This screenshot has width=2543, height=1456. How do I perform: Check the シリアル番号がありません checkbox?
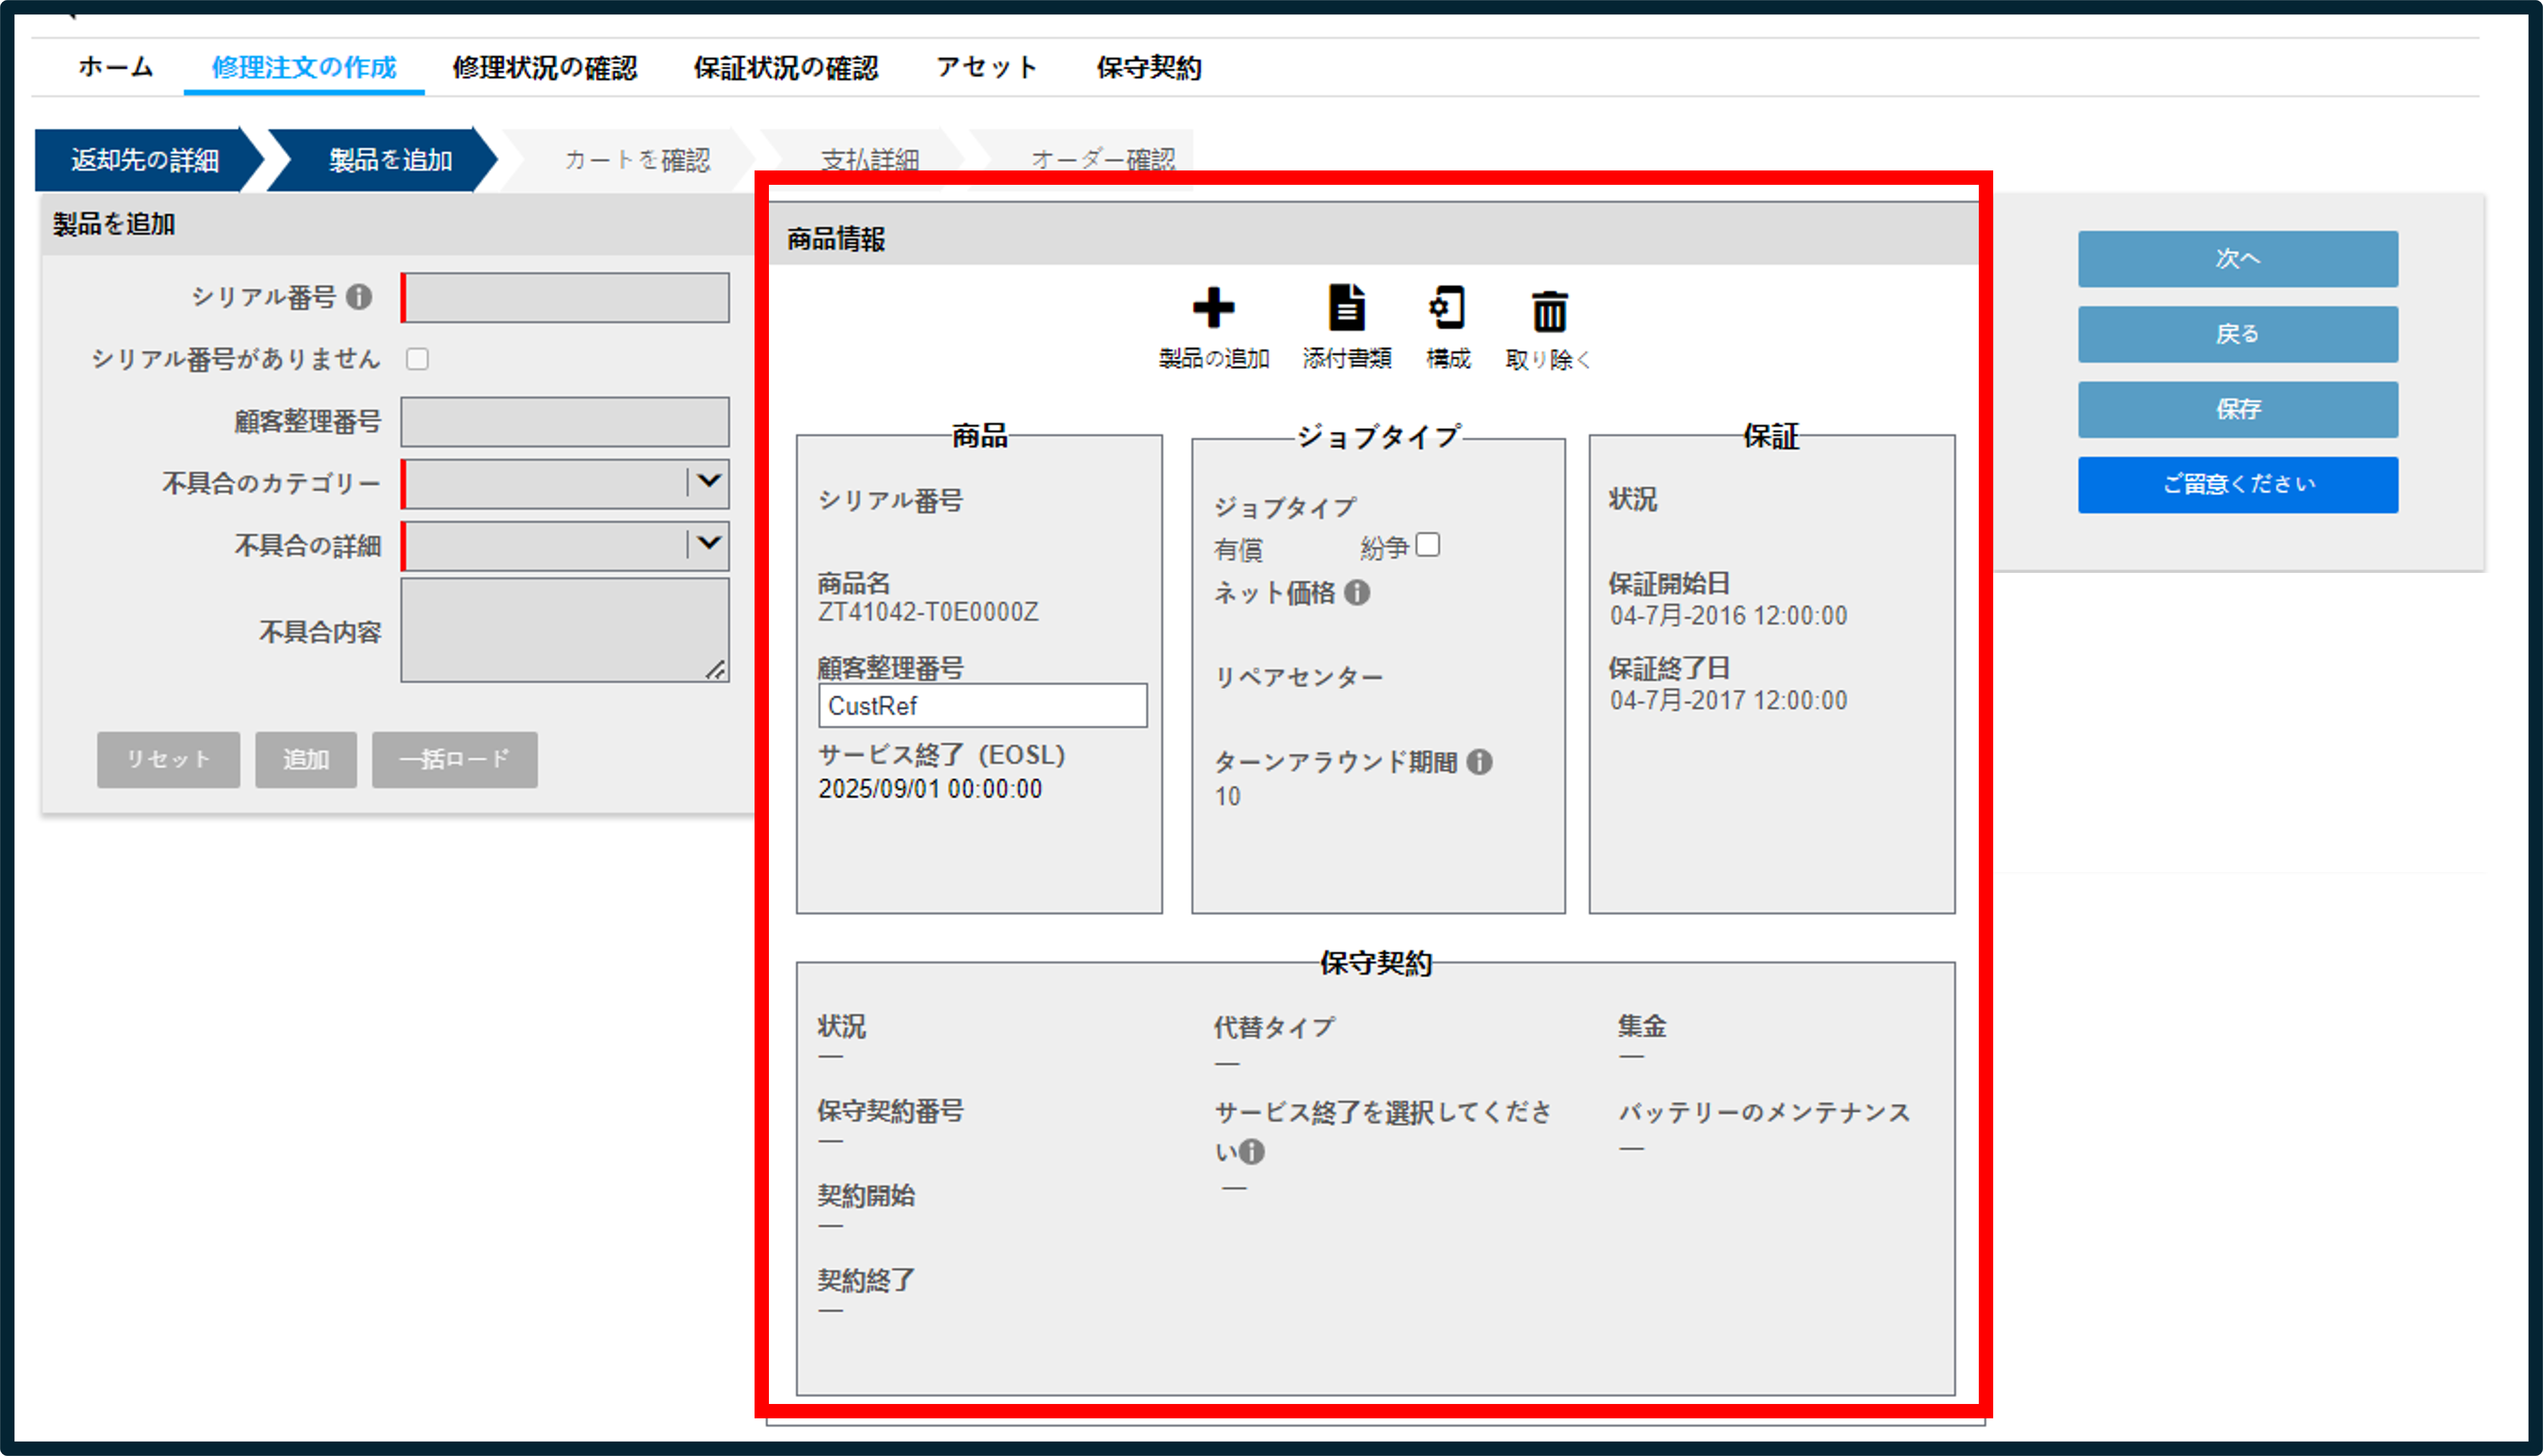417,359
